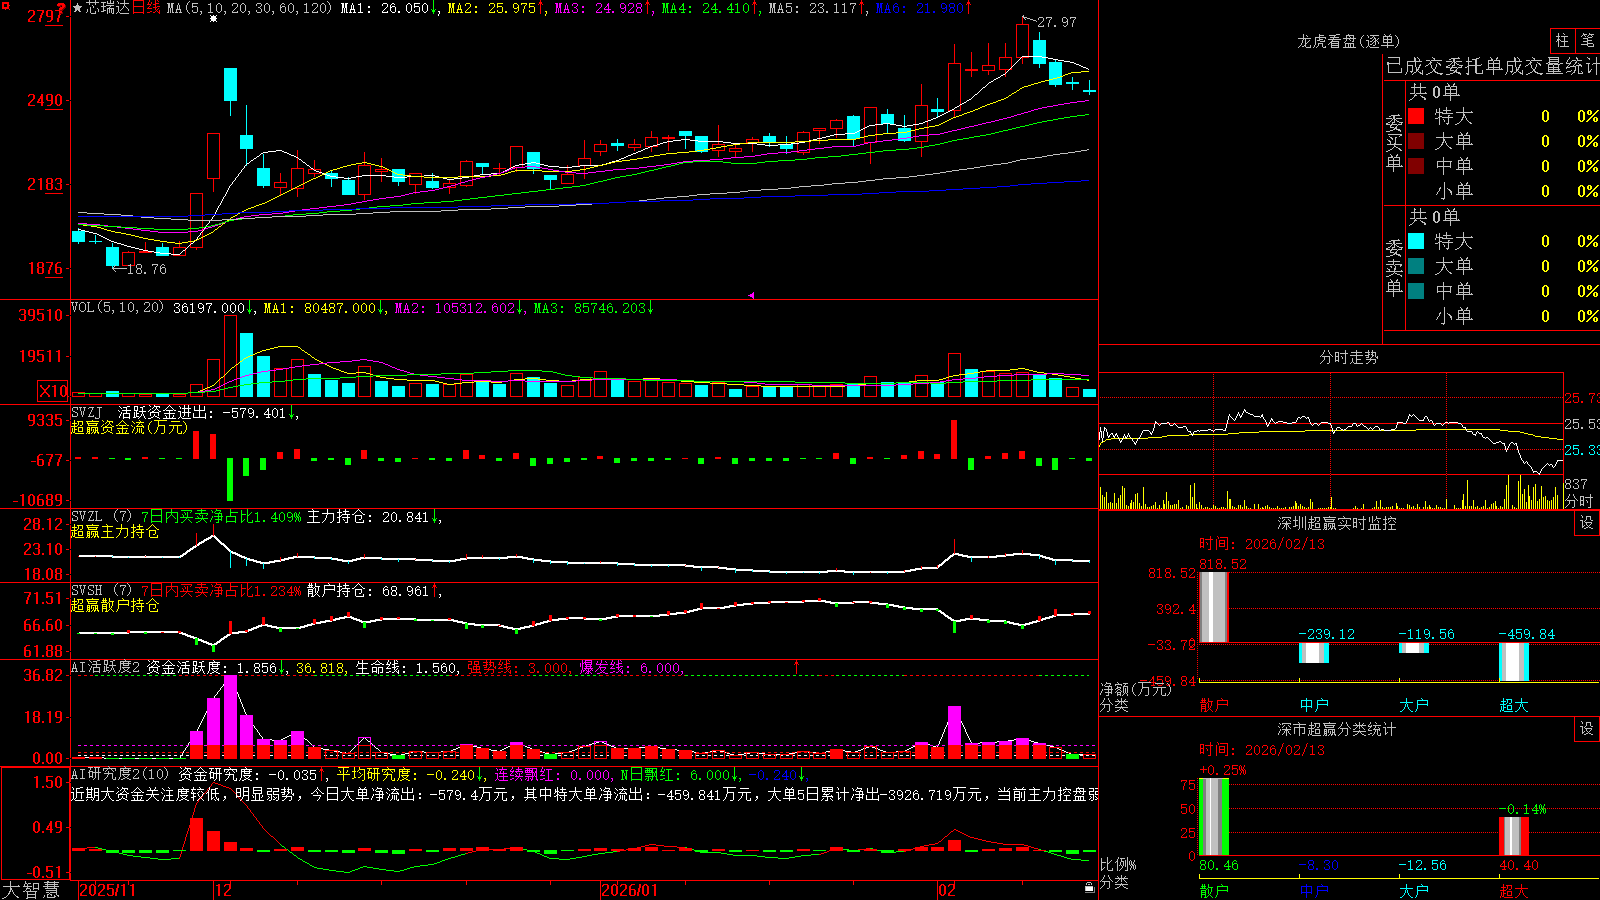This screenshot has height=900, width=1600.
Task: Click the SVZL (7) indicator name
Action: (101, 517)
